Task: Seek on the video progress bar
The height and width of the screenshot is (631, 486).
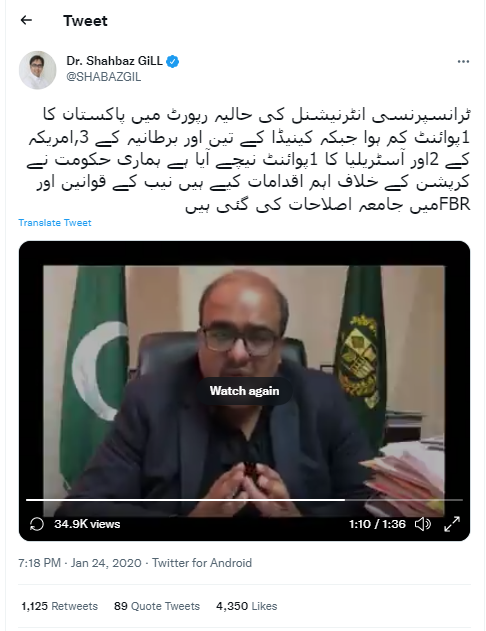Action: point(244,500)
